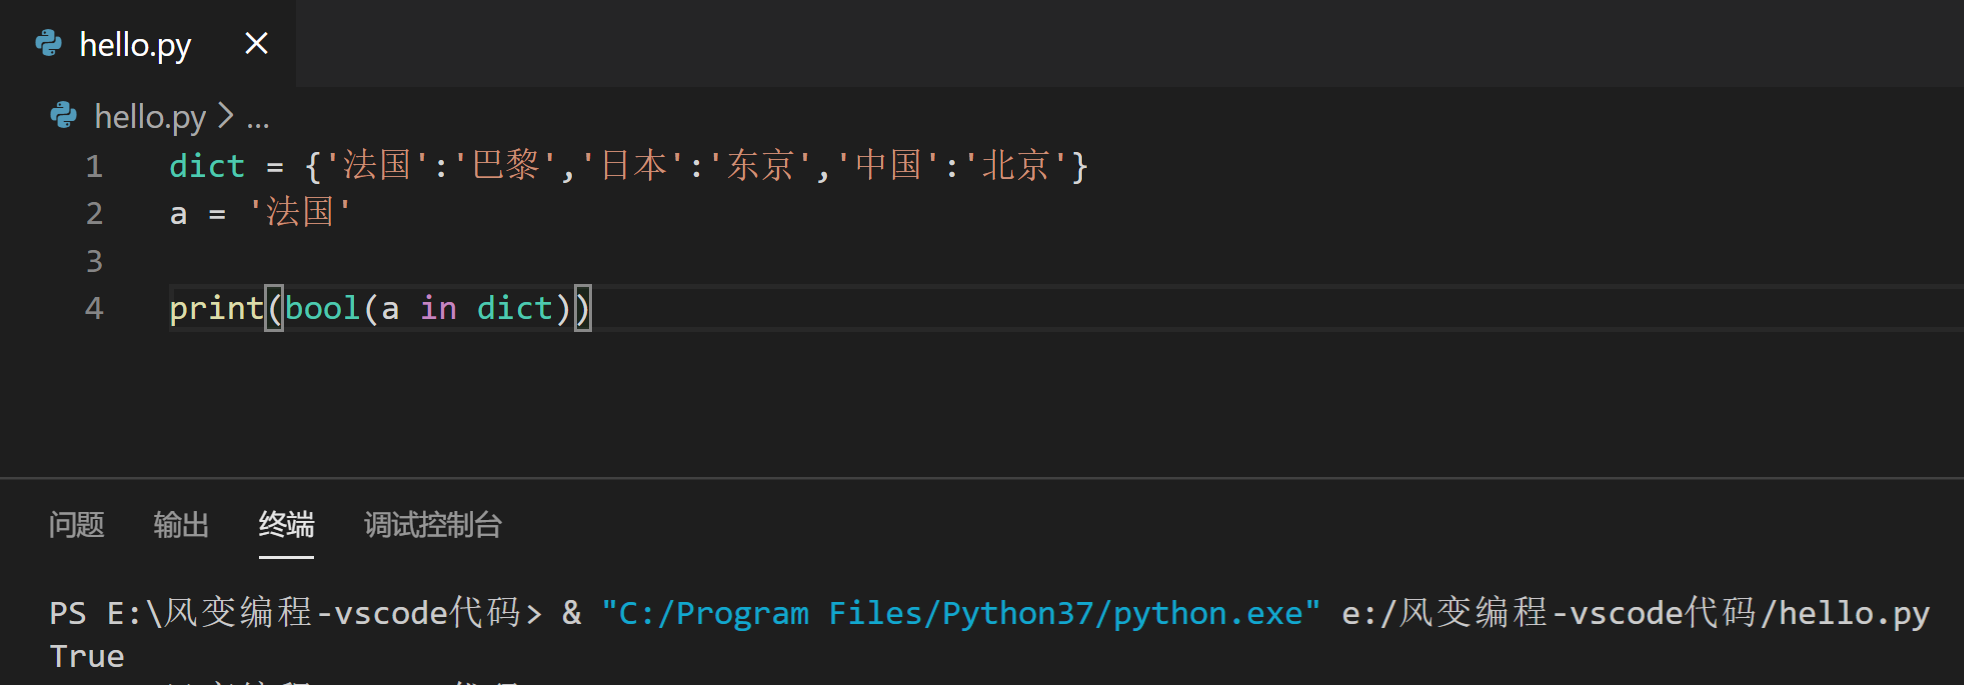Image resolution: width=1964 pixels, height=685 pixels.
Task: Click line number 4 in the gutter
Action: click(94, 308)
